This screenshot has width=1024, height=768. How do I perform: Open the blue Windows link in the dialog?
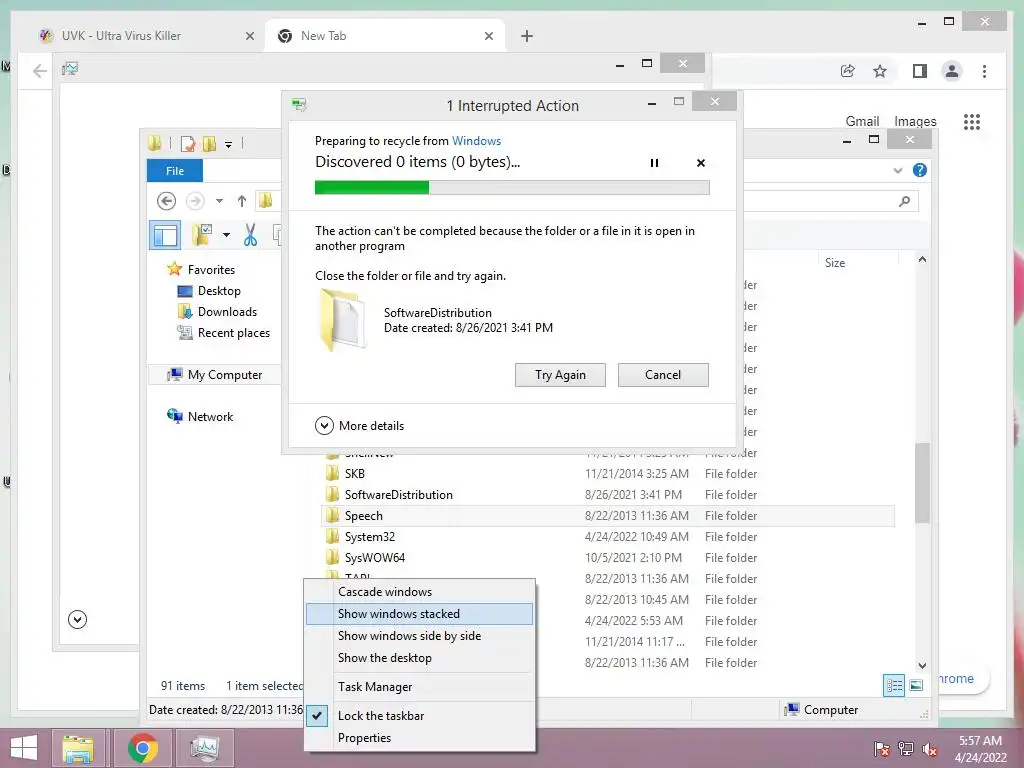[x=476, y=141]
